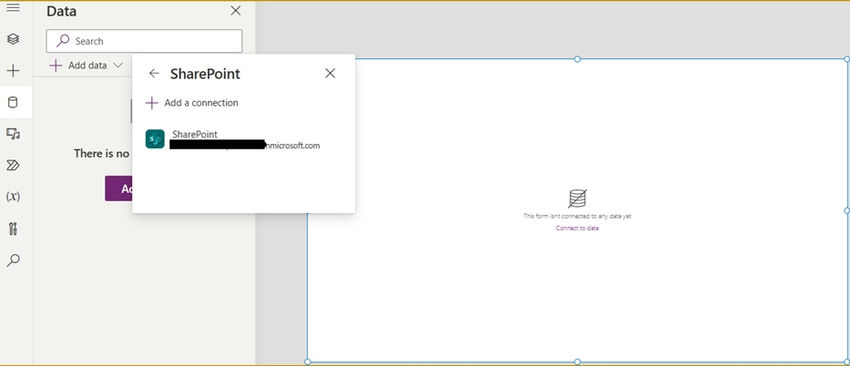
Task: Close the SharePoint connection popup
Action: tap(330, 73)
